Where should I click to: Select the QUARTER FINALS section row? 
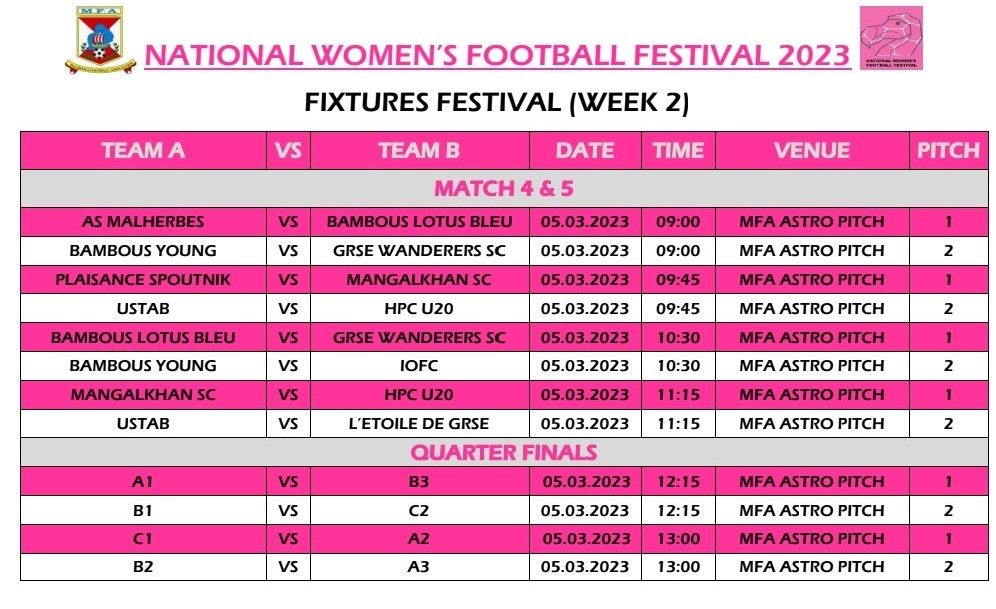point(504,453)
